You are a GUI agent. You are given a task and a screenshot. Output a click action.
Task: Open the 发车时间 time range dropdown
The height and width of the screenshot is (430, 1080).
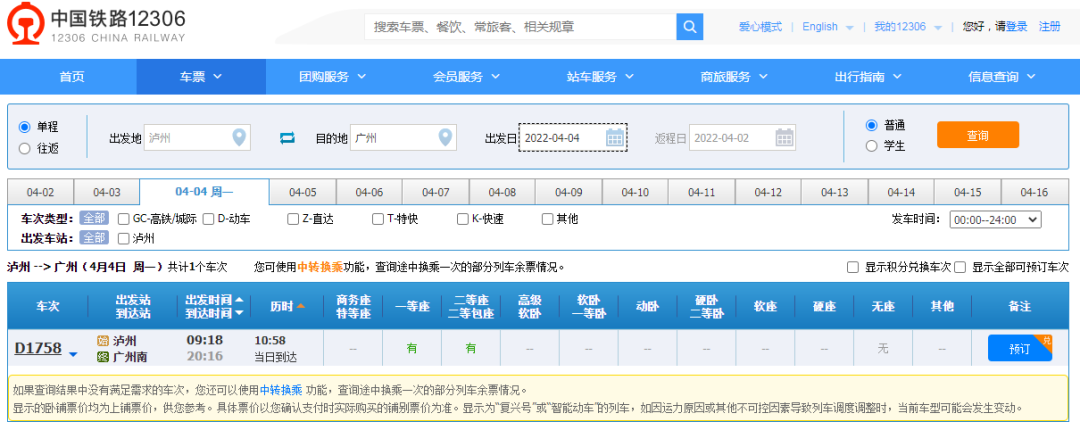pyautogui.click(x=994, y=219)
